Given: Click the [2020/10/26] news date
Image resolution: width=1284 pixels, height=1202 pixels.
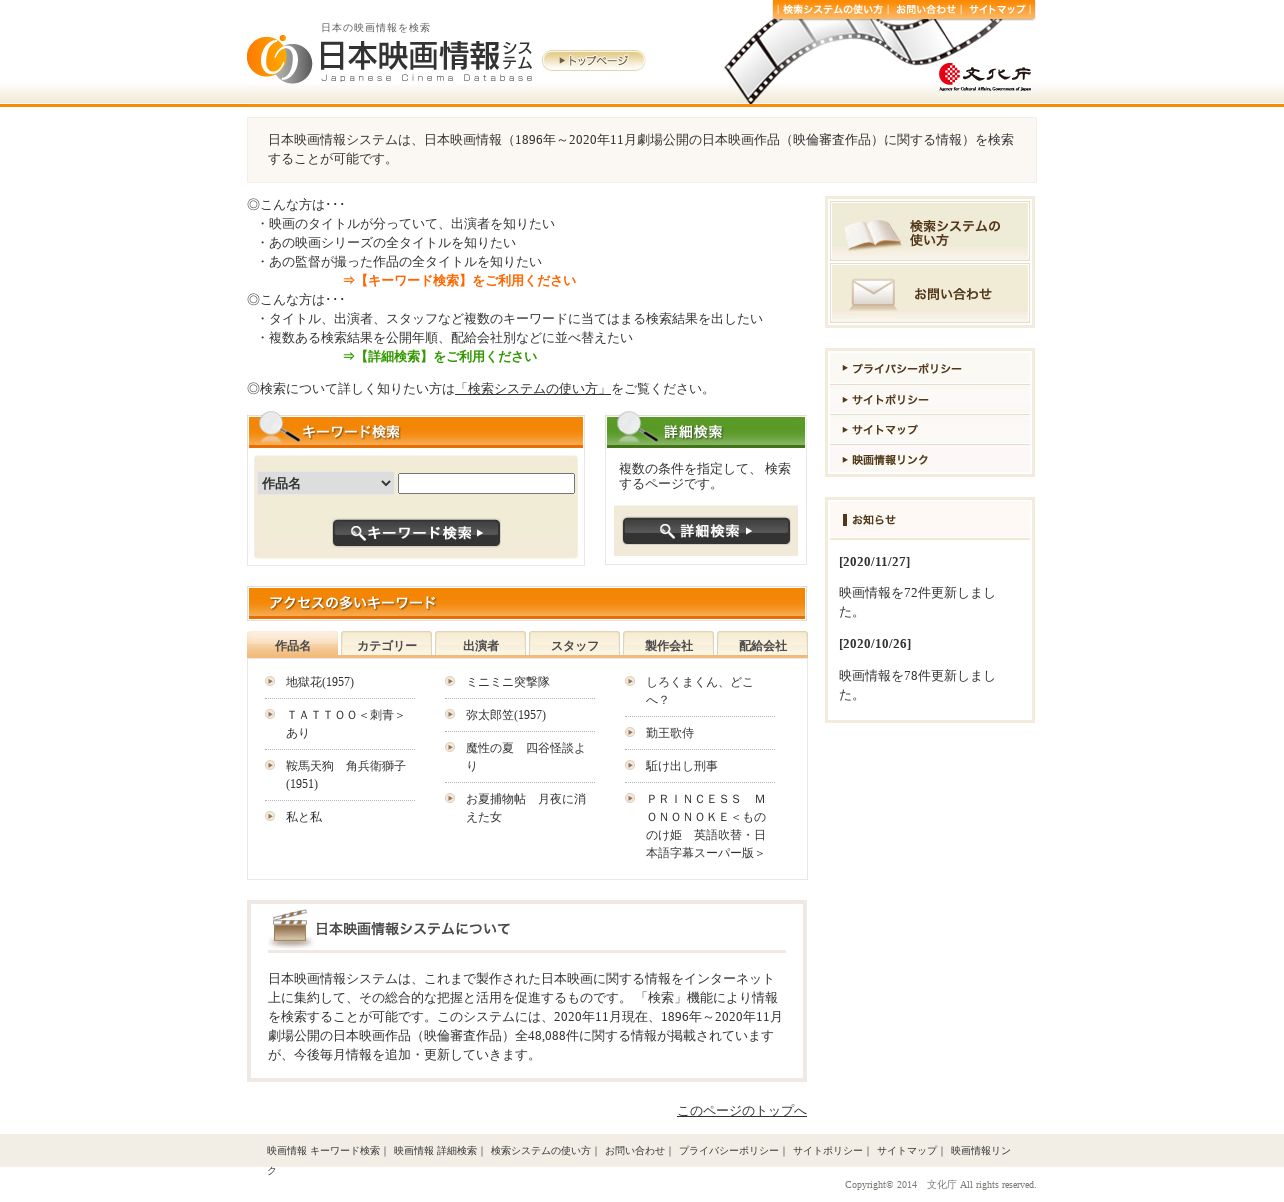Looking at the screenshot, I should pyautogui.click(x=875, y=644).
